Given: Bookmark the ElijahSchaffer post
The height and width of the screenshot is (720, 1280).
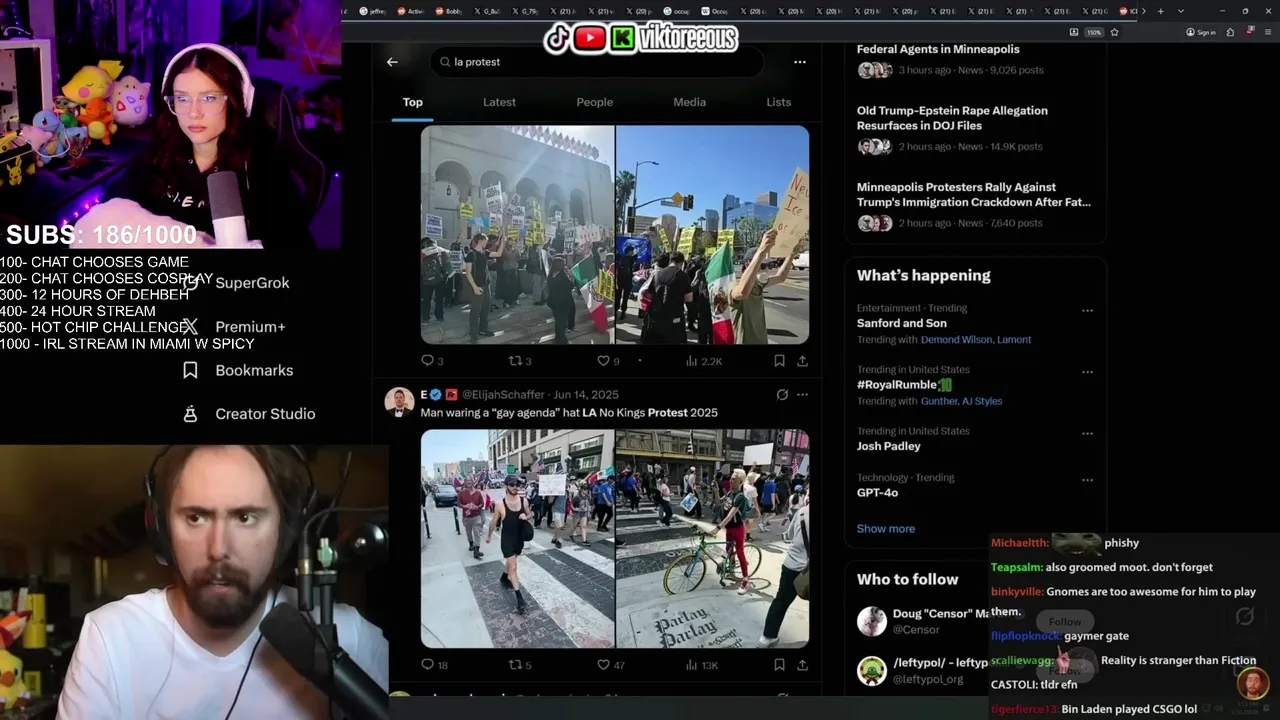Looking at the screenshot, I should (779, 665).
